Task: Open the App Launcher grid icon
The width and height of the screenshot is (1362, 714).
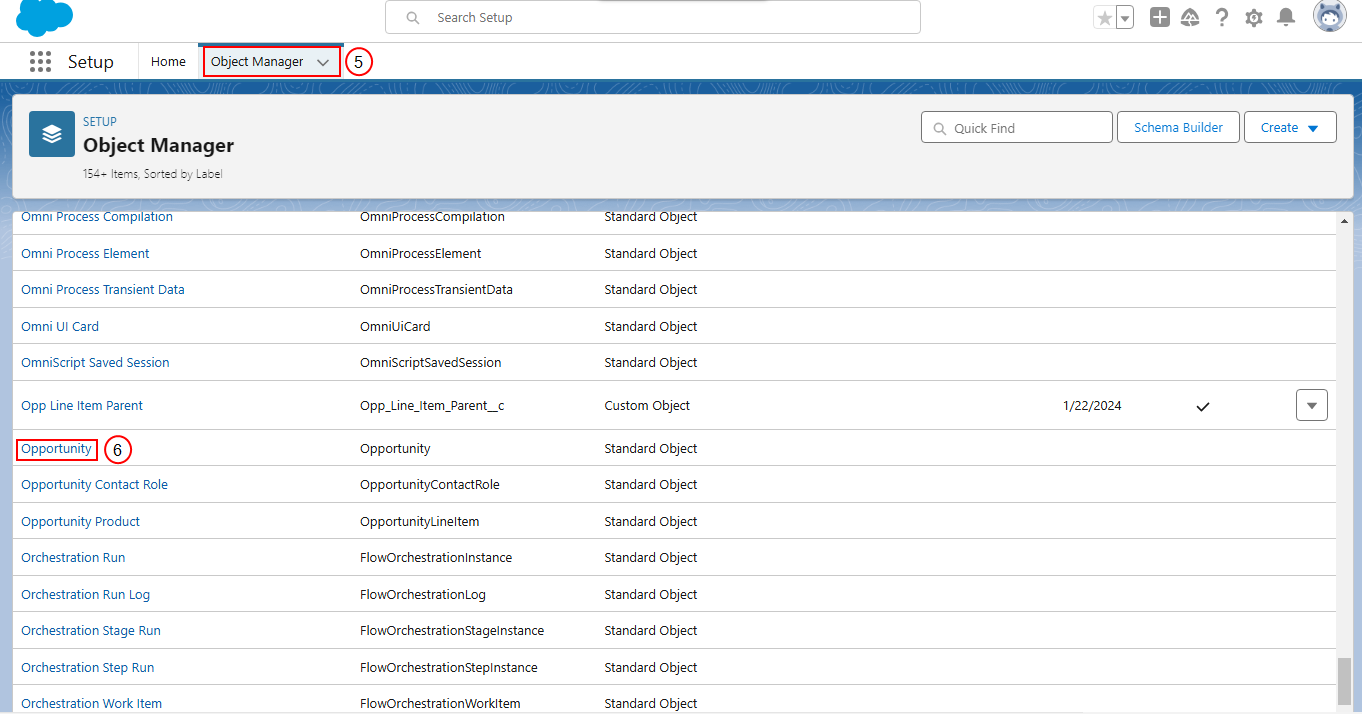Action: point(40,62)
